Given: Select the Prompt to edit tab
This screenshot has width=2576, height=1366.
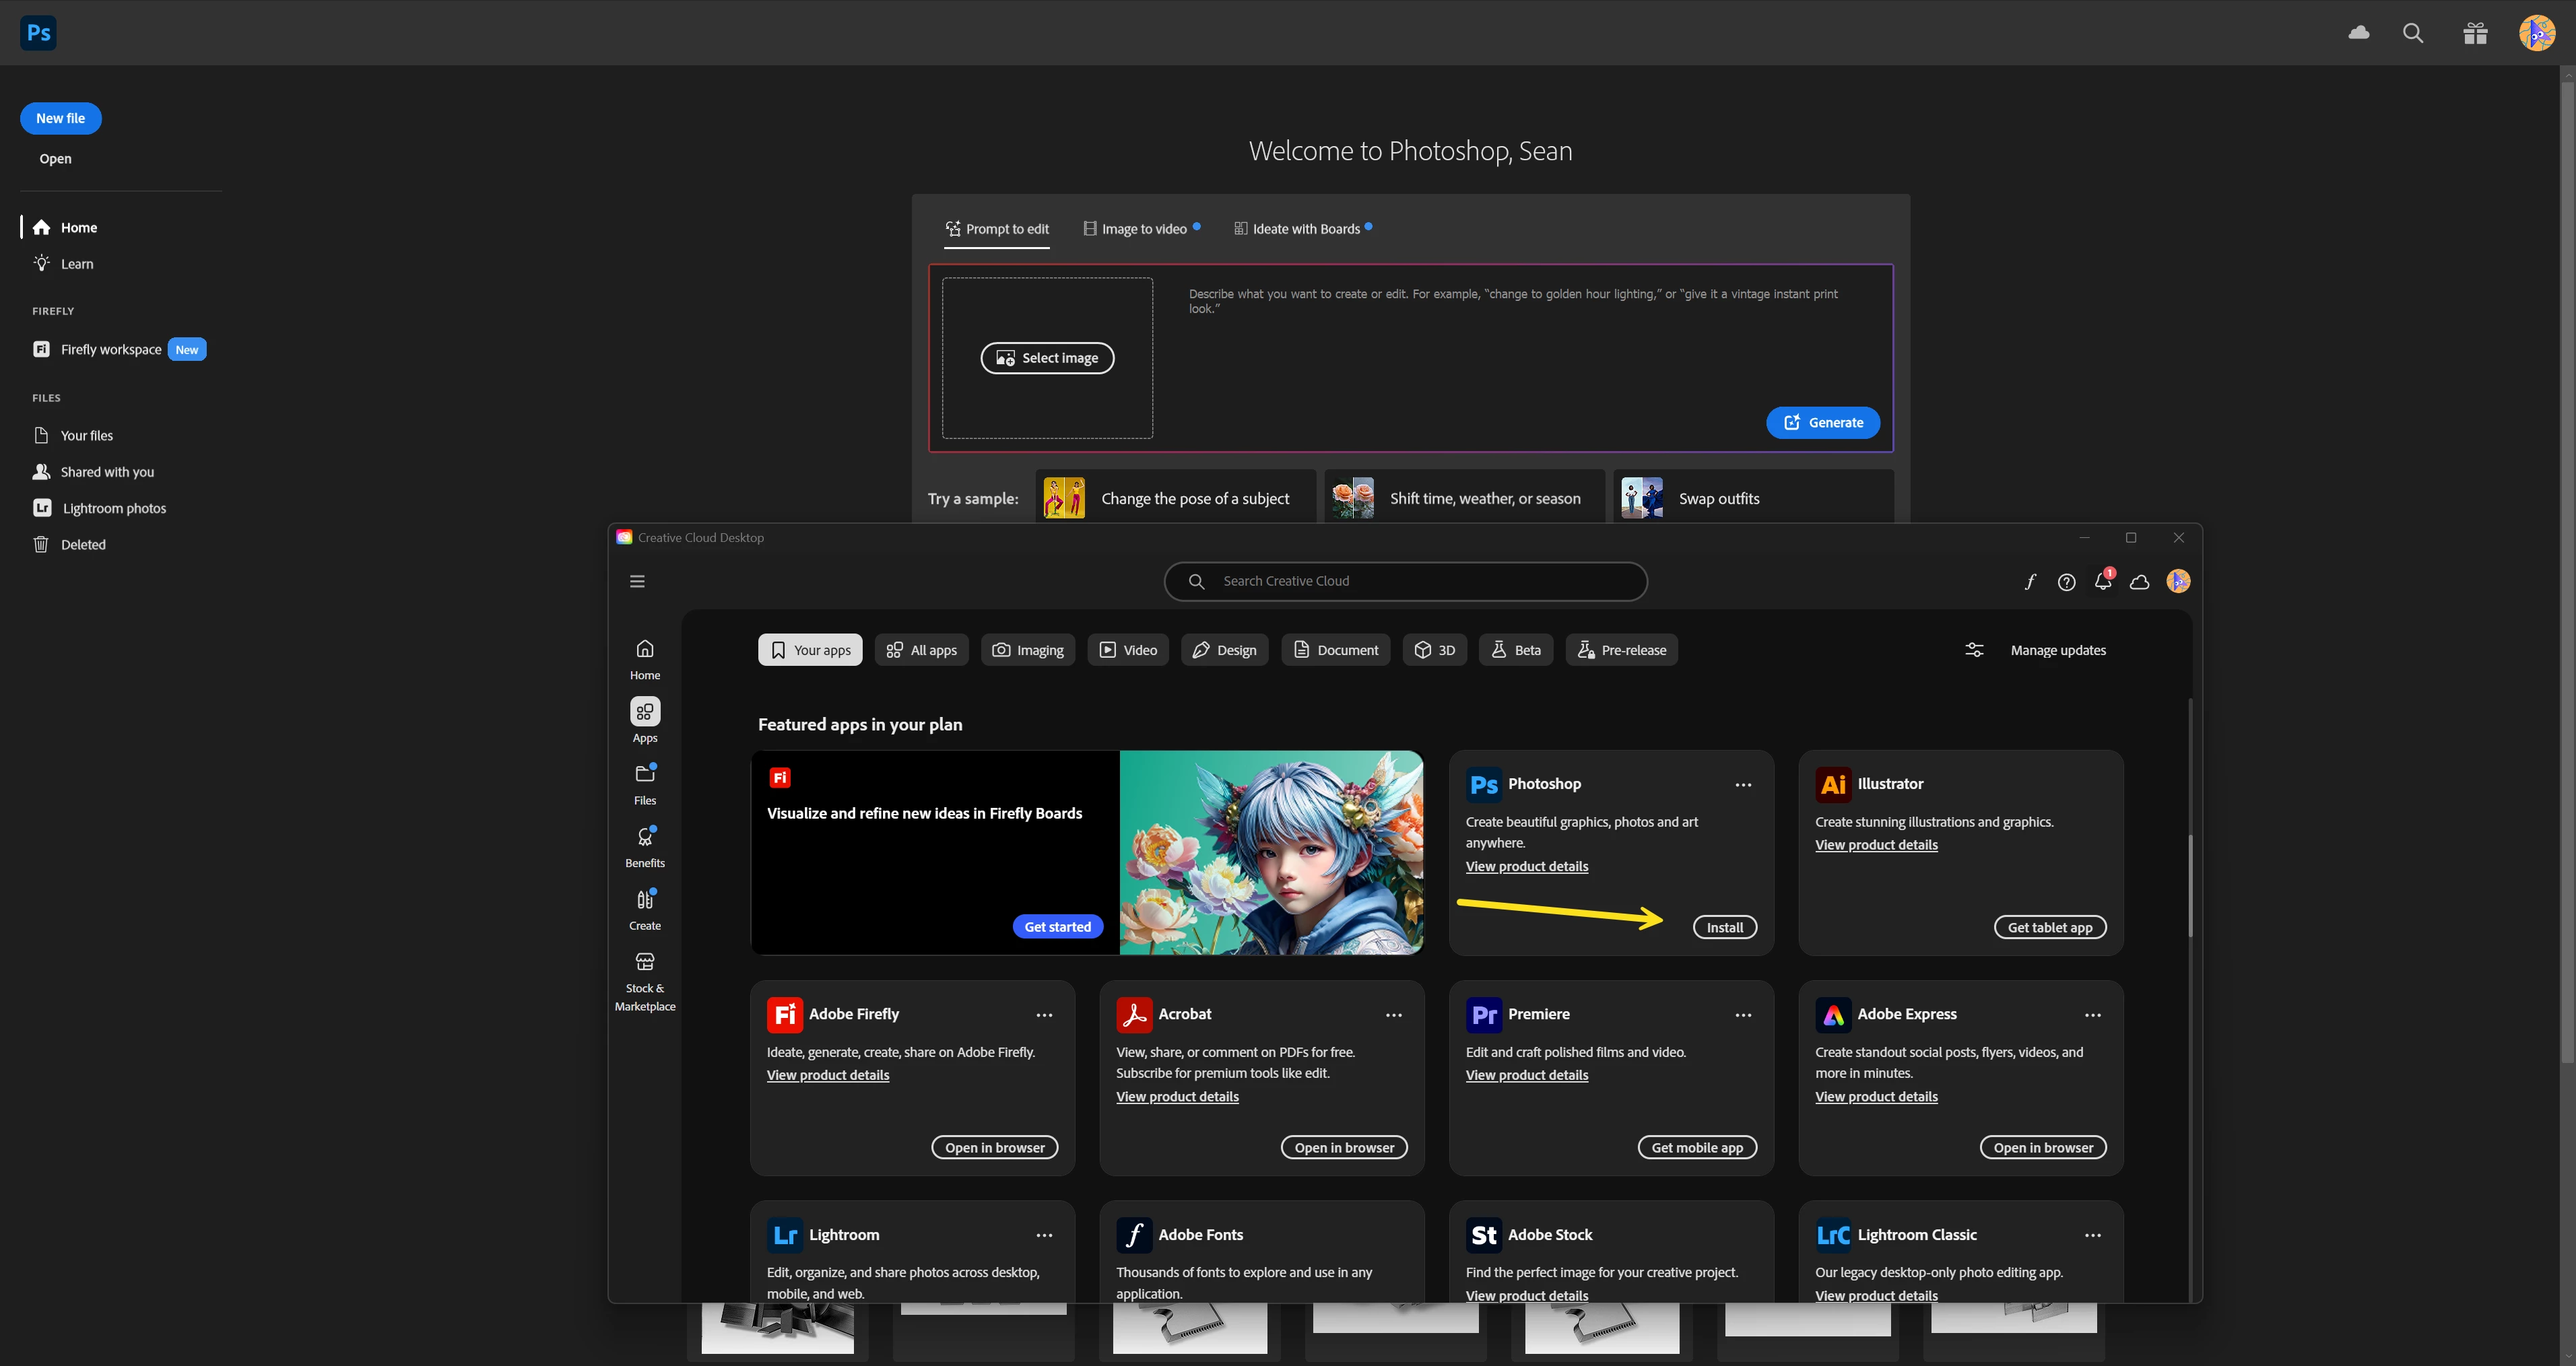Looking at the screenshot, I should (x=997, y=229).
